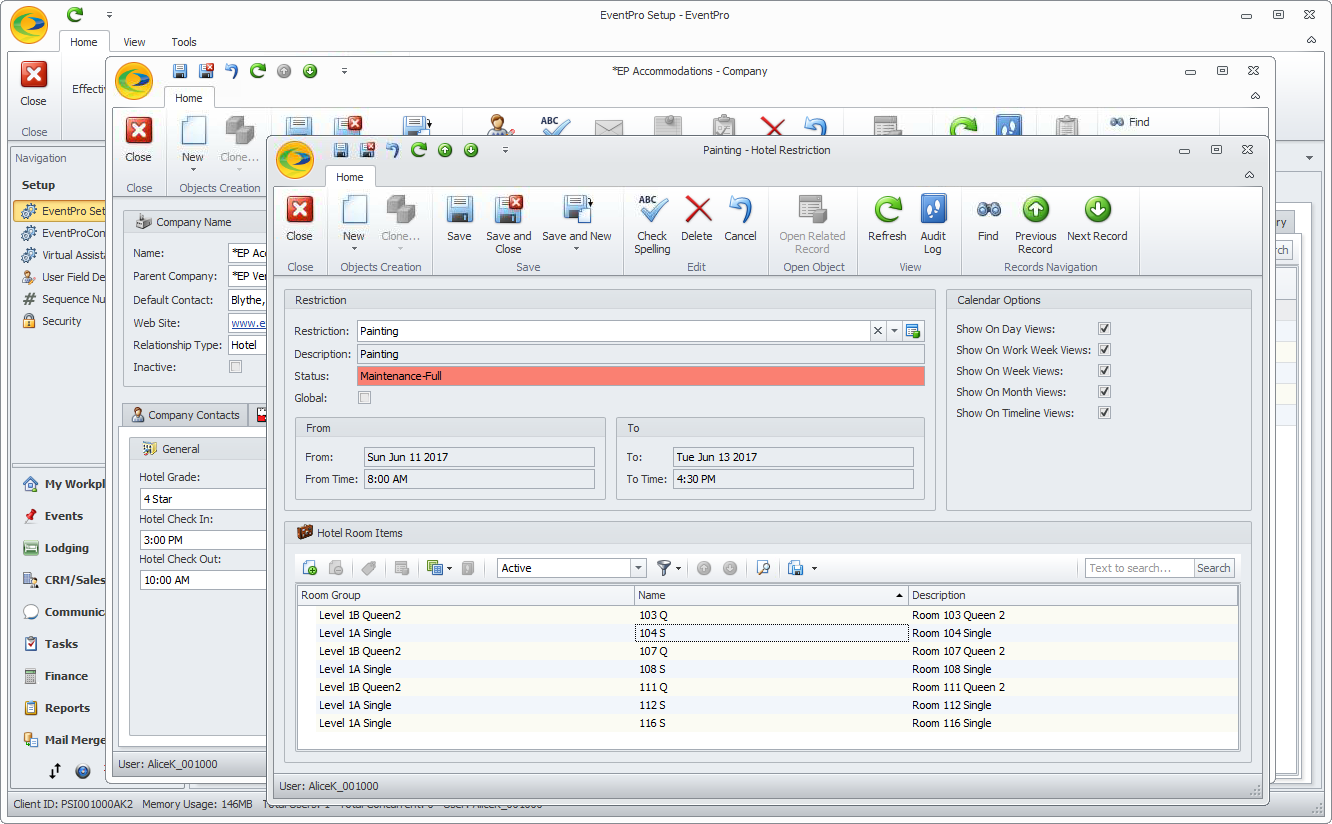Click Save and Close in Hotel Restriction ribbon
1332x824 pixels.
coord(508,224)
